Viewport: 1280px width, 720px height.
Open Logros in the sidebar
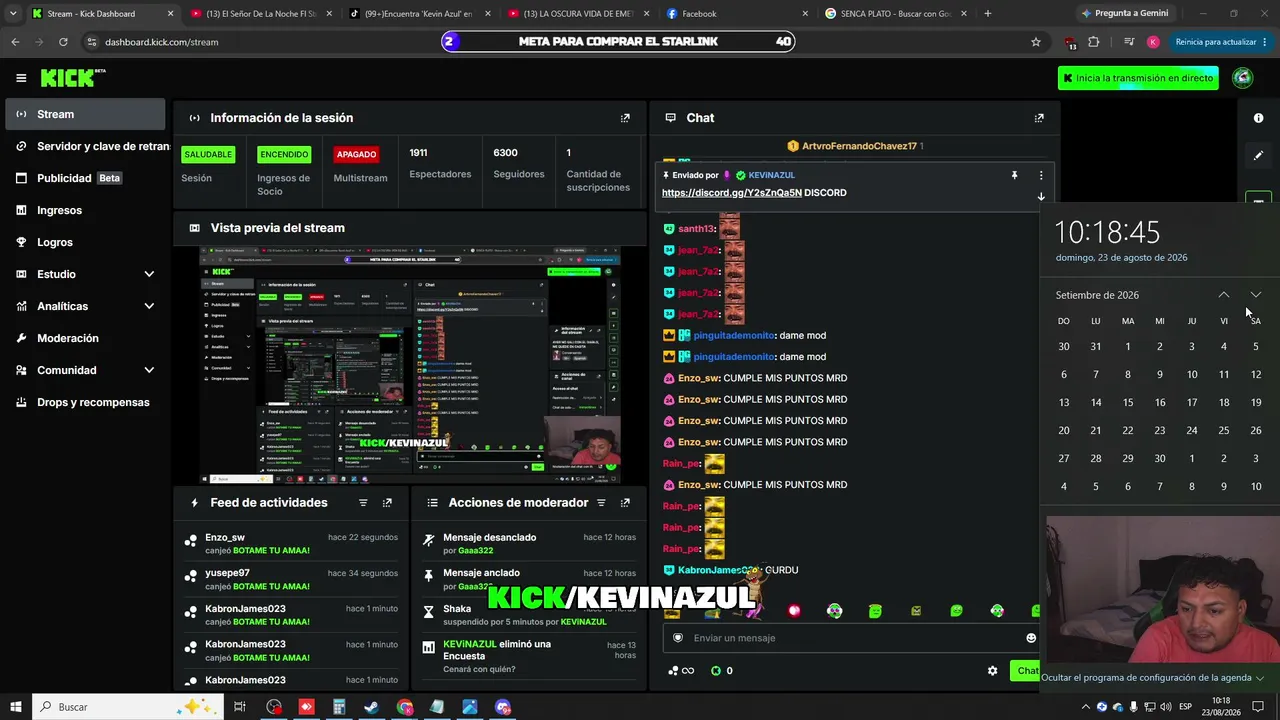[85, 242]
